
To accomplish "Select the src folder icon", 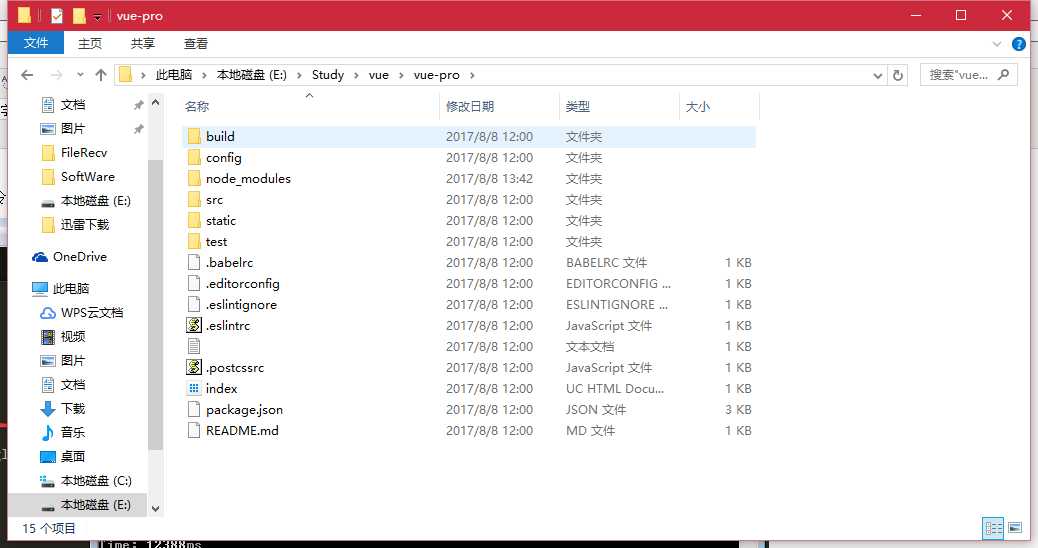I will pyautogui.click(x=194, y=199).
